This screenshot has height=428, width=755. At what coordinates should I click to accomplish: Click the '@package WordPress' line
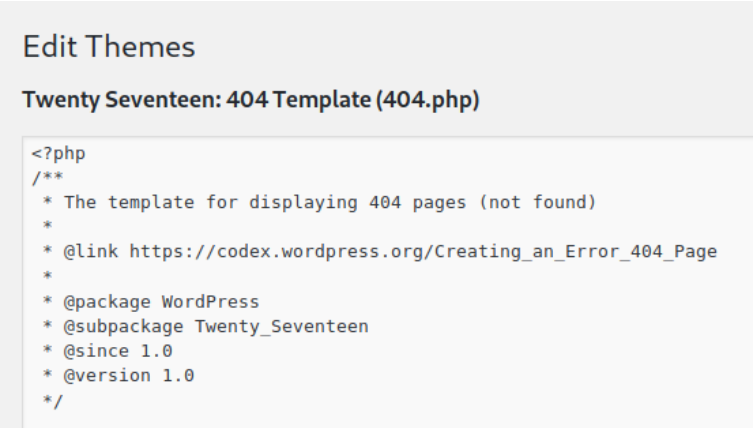[151, 302]
